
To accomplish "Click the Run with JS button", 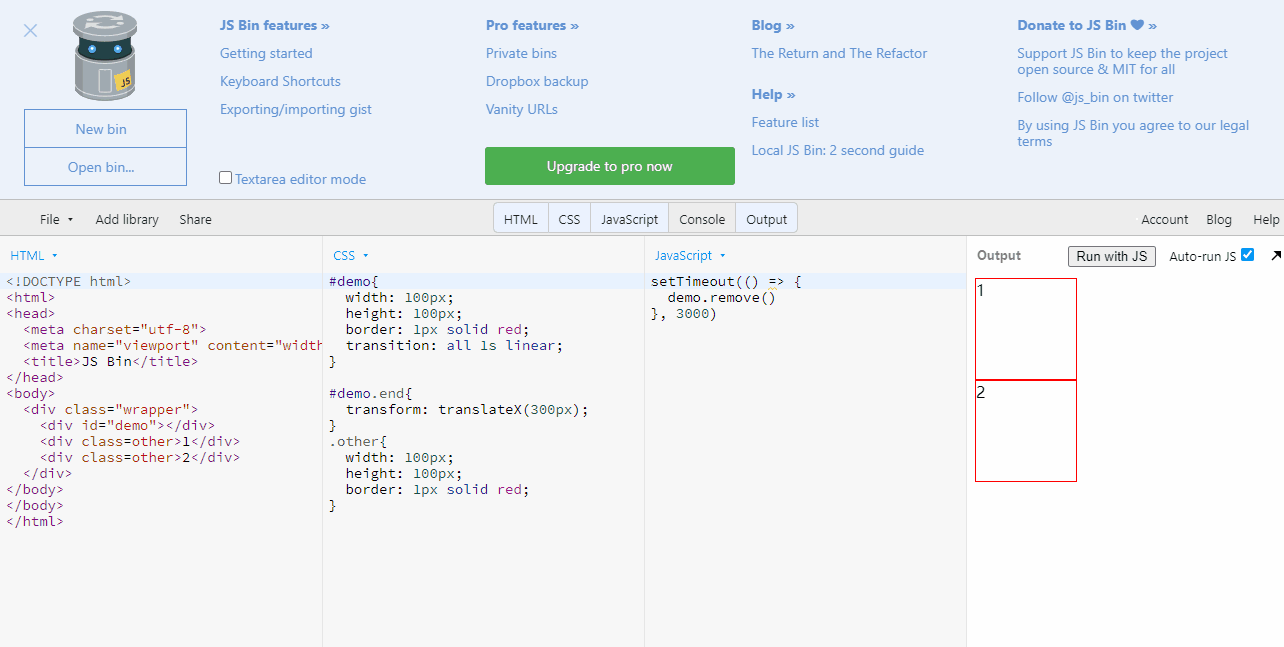I will 1112,256.
